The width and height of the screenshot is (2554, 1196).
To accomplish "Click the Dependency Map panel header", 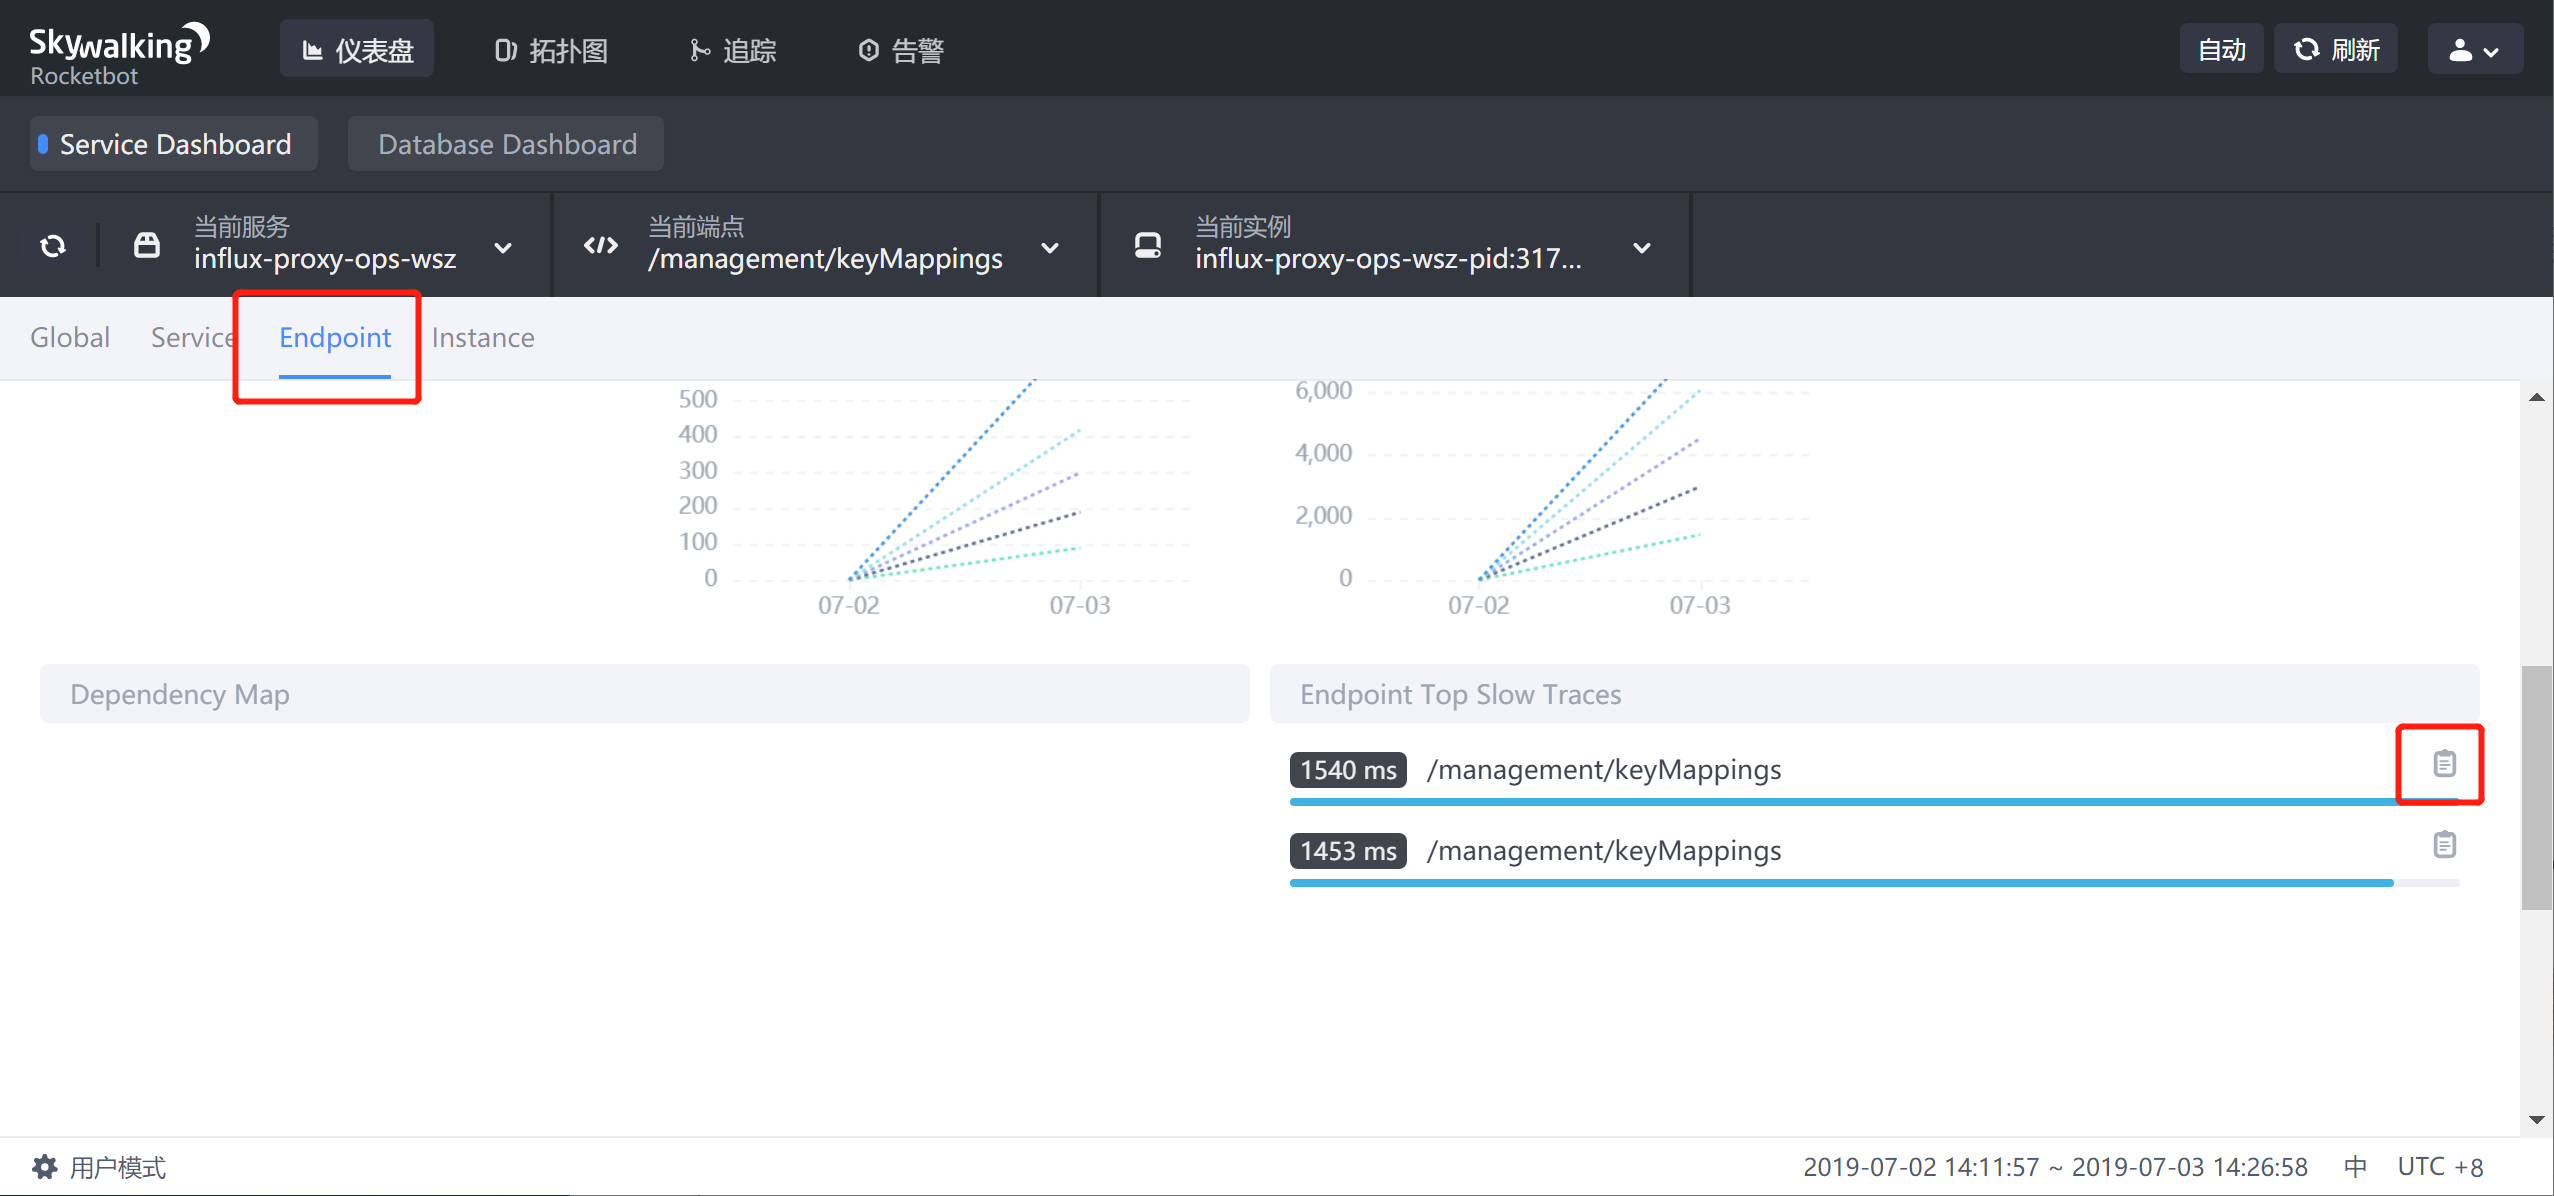I will click(x=644, y=693).
